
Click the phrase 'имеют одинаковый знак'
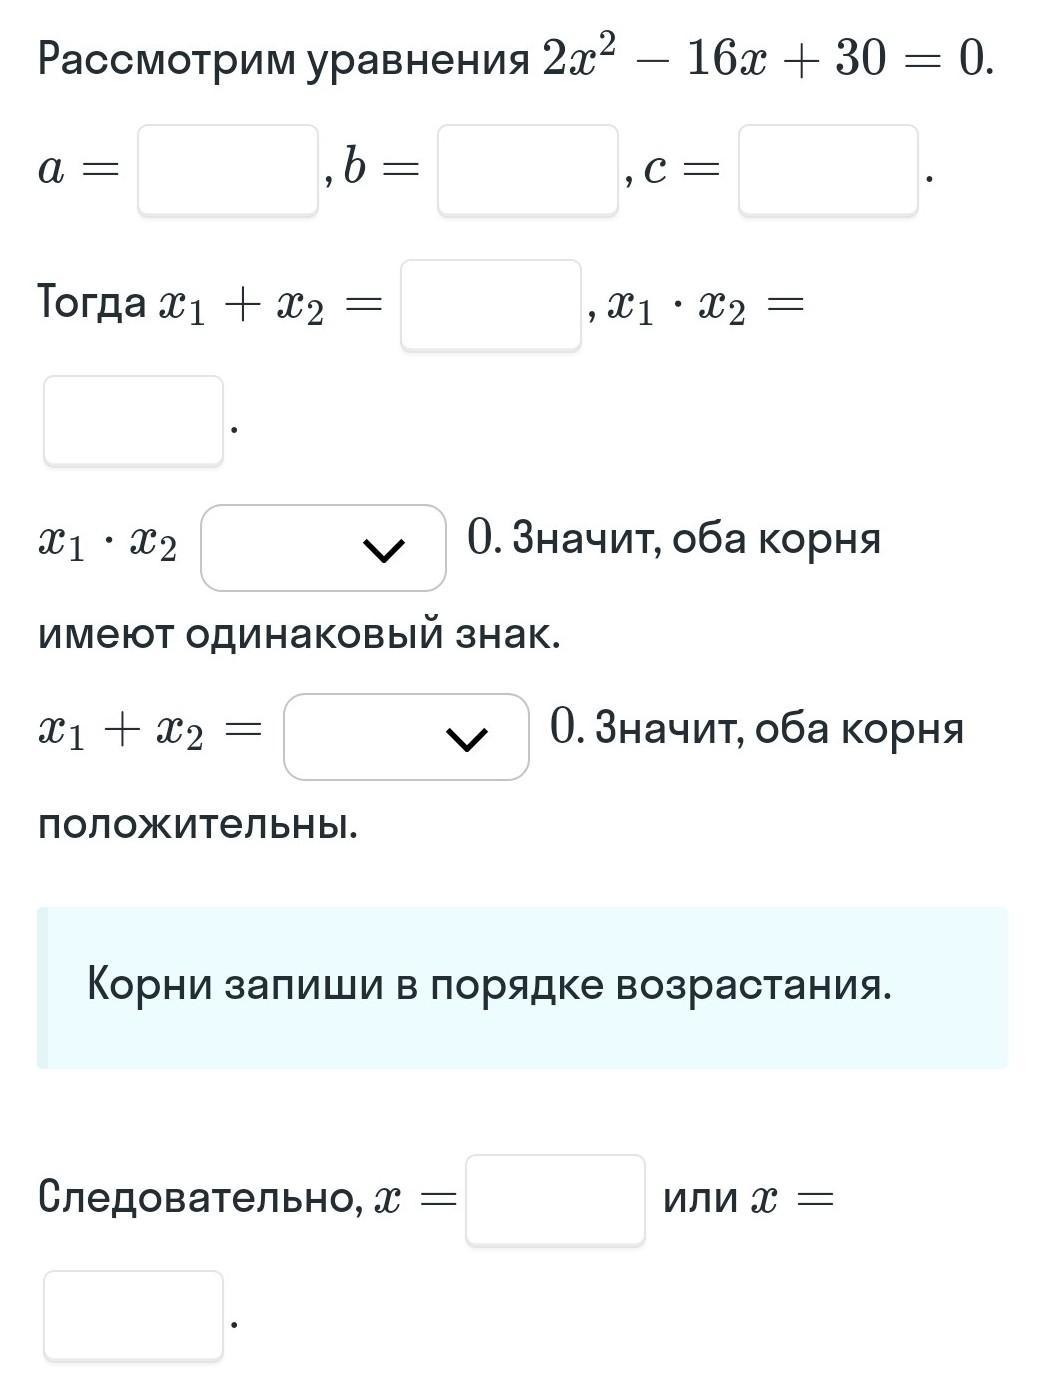tap(299, 634)
